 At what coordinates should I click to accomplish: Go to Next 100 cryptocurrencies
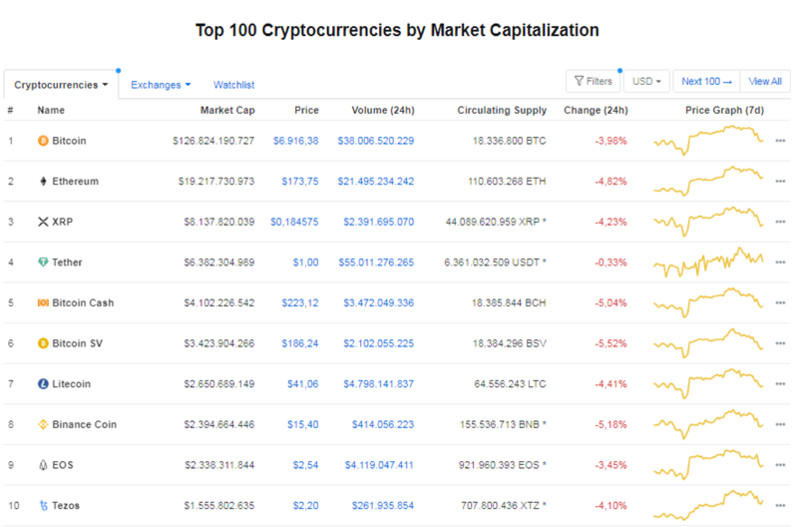click(x=706, y=81)
